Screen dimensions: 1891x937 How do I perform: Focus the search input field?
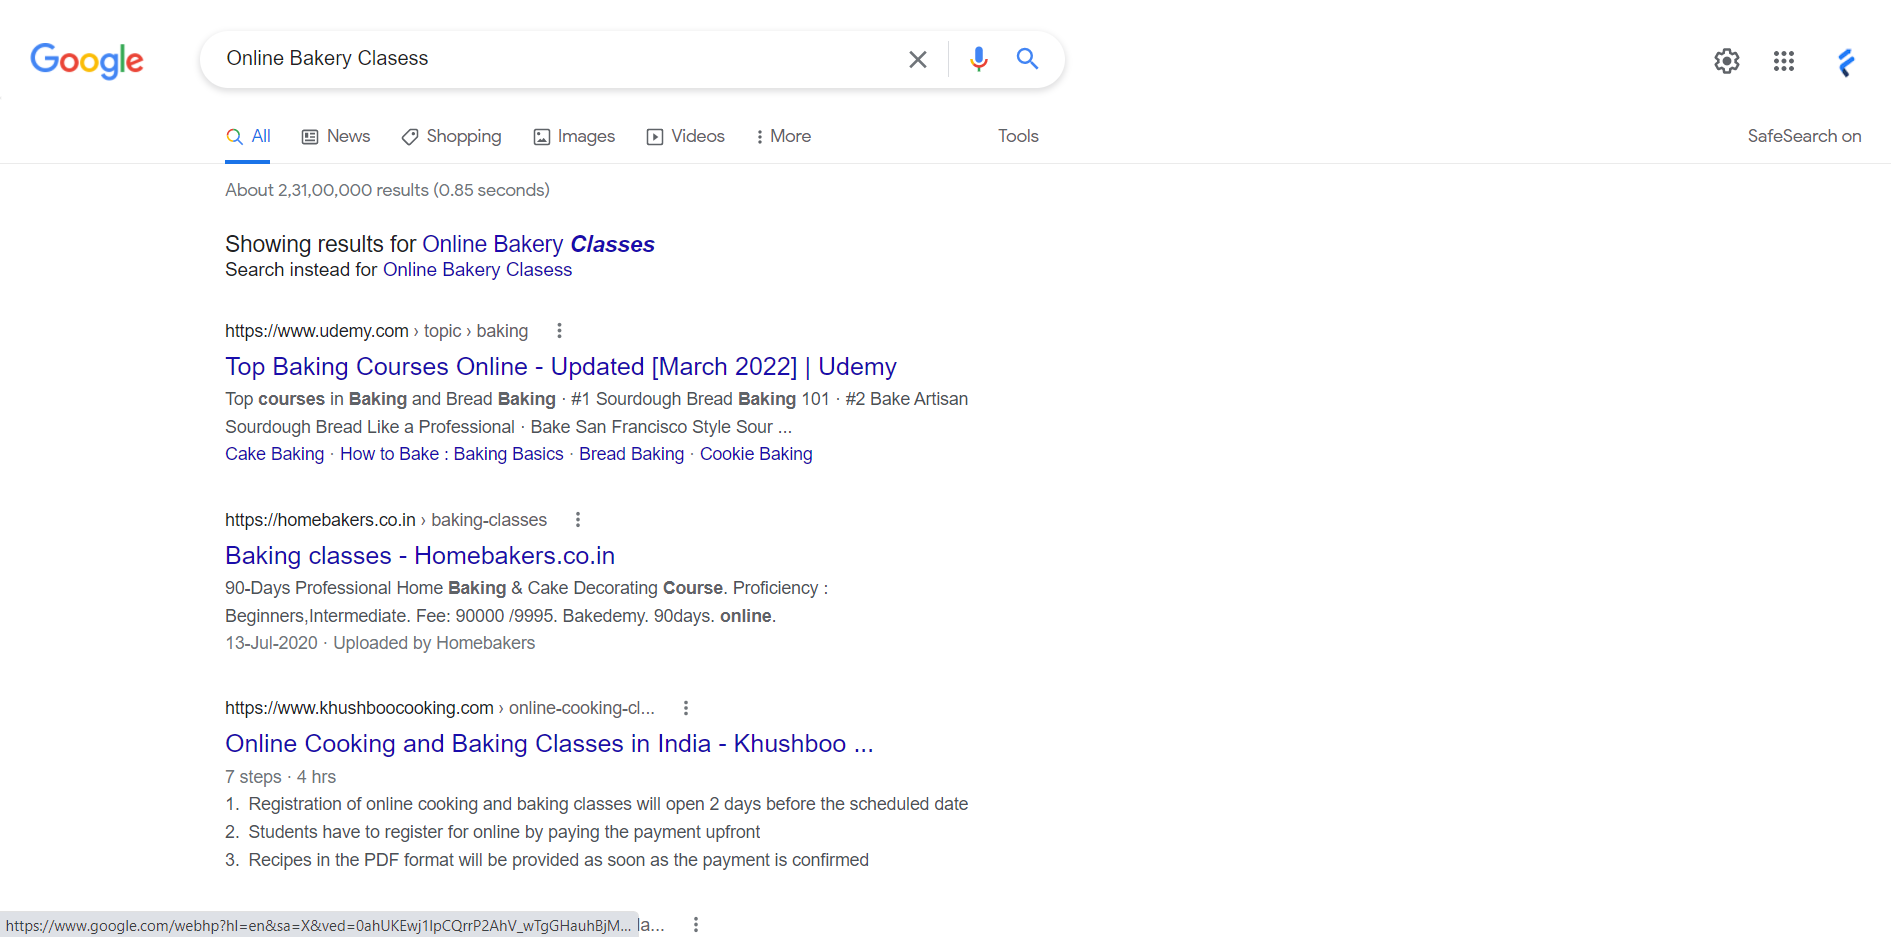(x=560, y=59)
